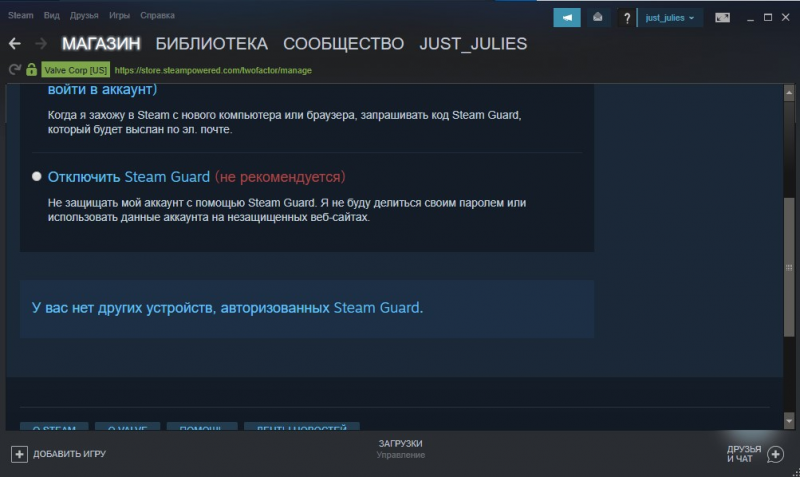Switch to the СООБЩЕСТВО tab

coord(343,44)
